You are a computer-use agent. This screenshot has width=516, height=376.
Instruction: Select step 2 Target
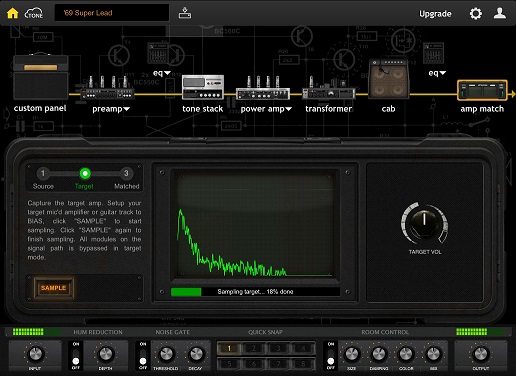click(x=85, y=173)
